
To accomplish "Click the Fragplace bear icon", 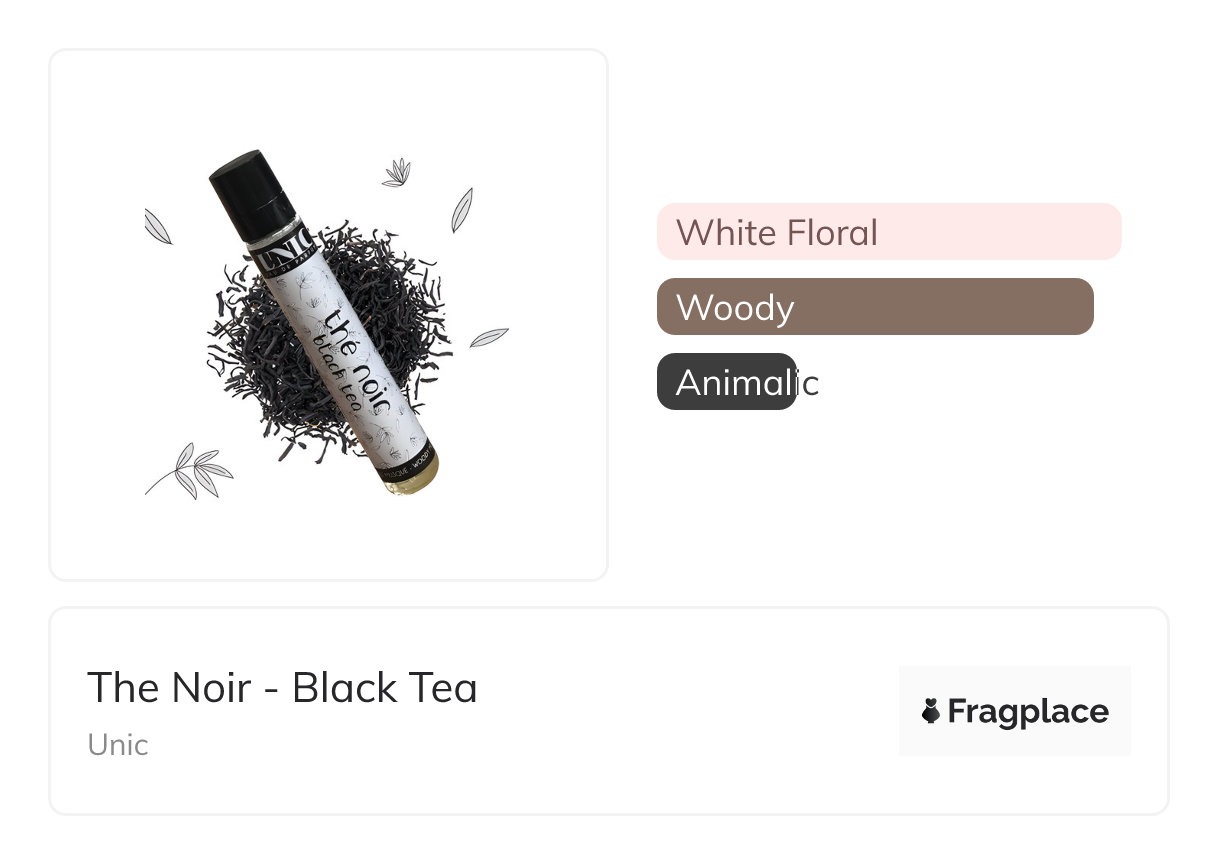I will tap(930, 712).
